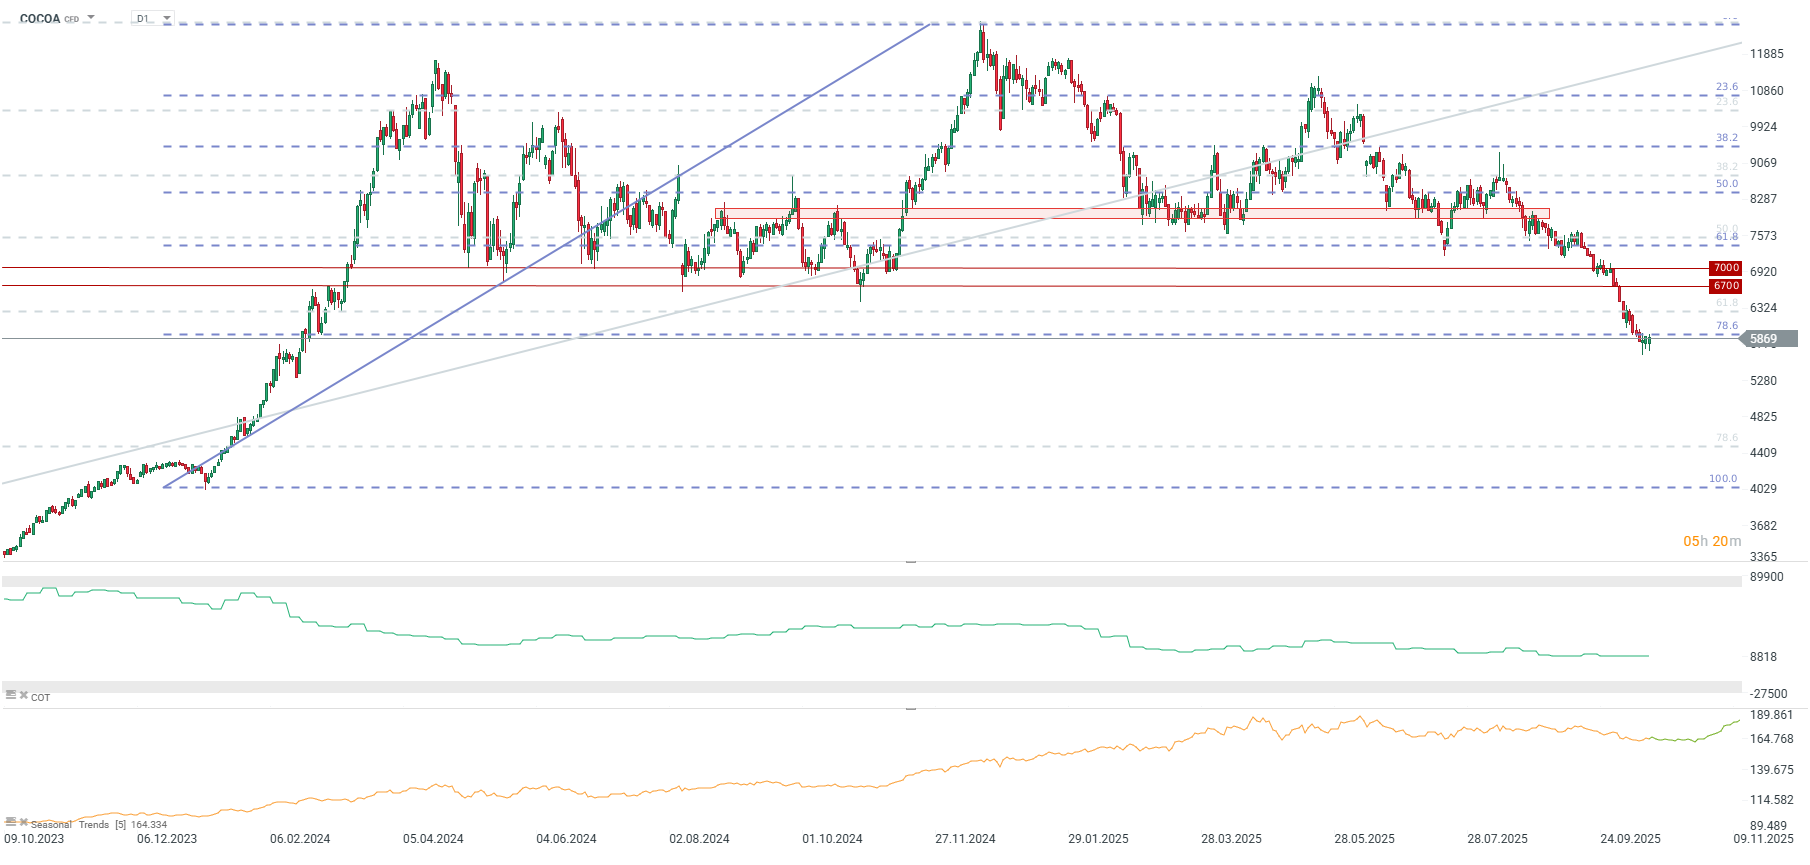This screenshot has height=865, width=1810.
Task: Click the Seasonal Trends indicator label
Action: (70, 825)
